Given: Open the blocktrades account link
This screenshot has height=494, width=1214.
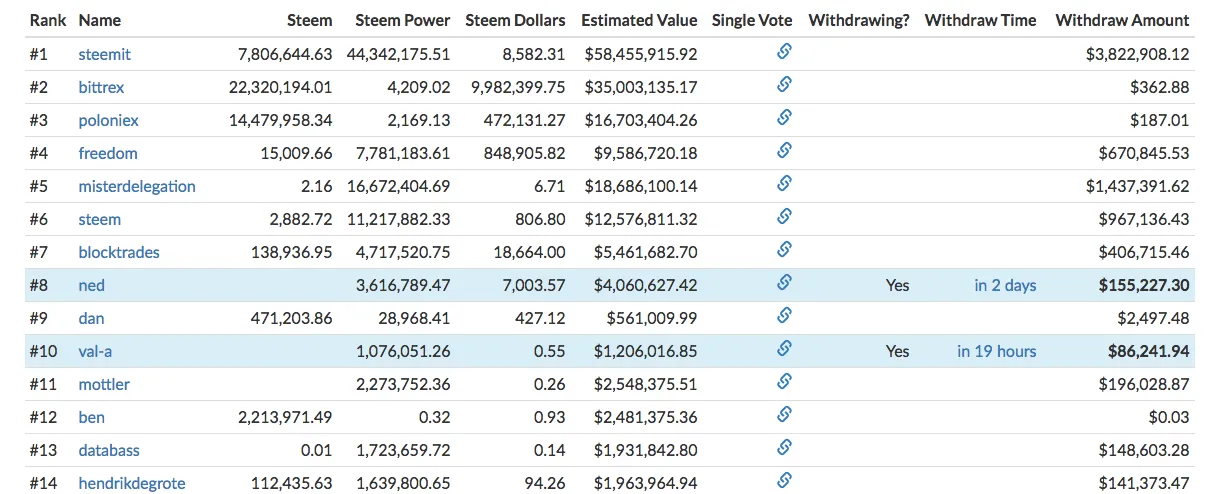Looking at the screenshot, I should click(x=119, y=252).
